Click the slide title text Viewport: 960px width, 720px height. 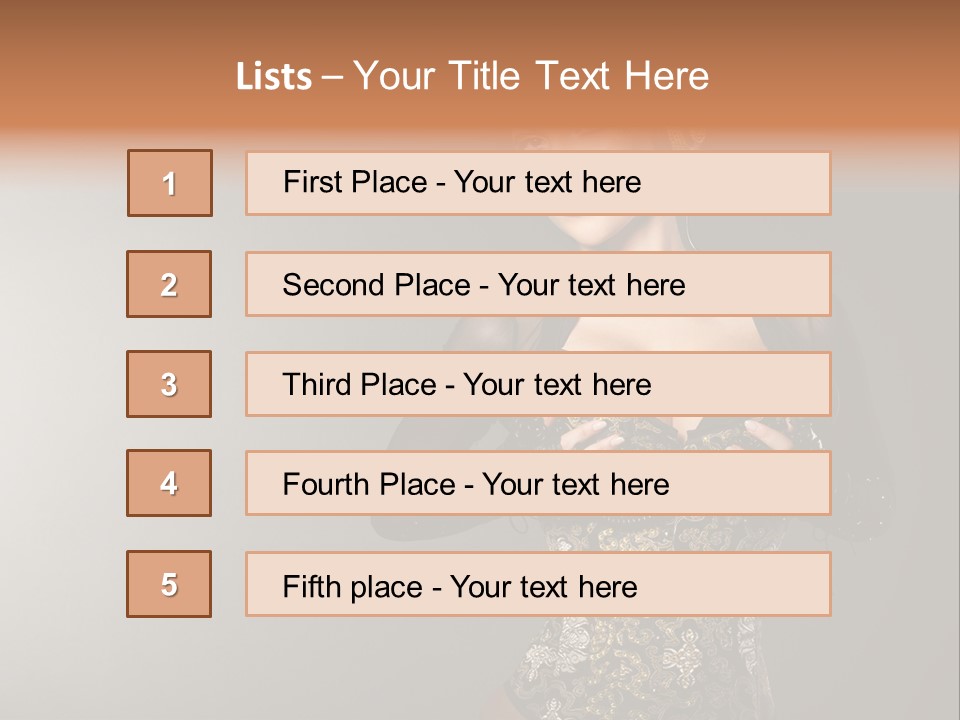pyautogui.click(x=473, y=76)
